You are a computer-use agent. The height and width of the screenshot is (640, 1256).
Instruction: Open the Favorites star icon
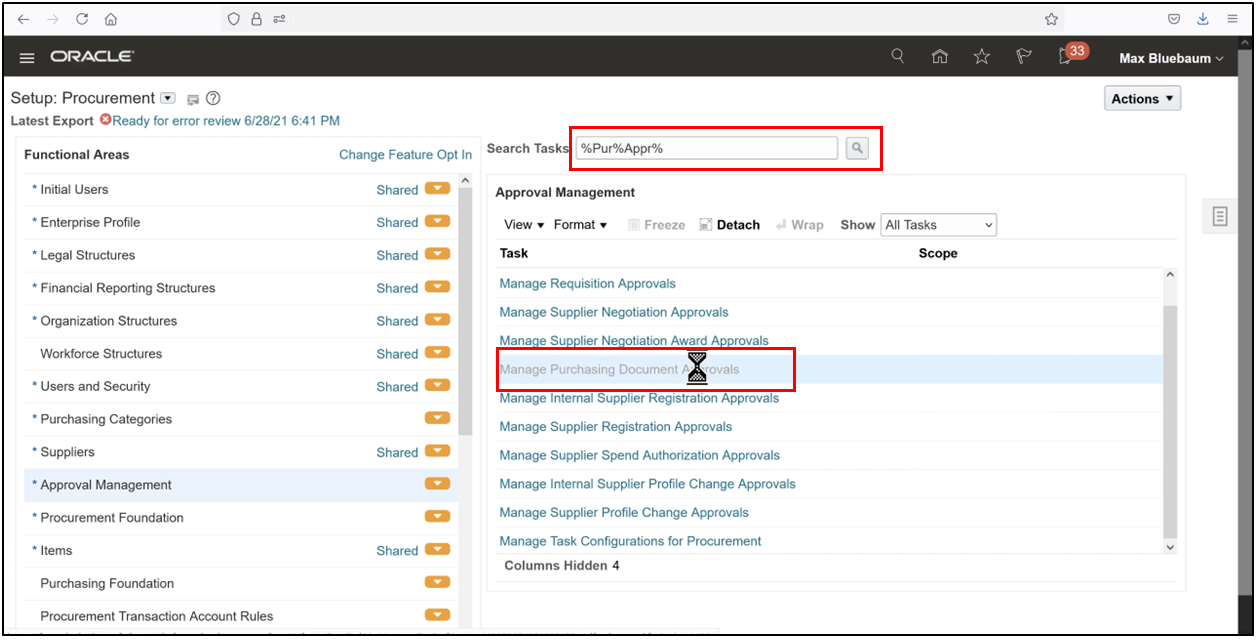[981, 57]
